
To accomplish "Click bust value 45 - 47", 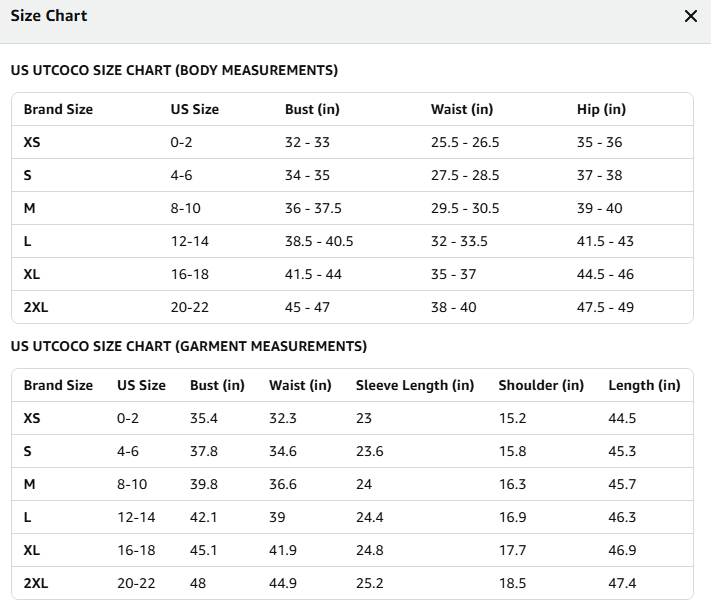I will click(307, 307).
